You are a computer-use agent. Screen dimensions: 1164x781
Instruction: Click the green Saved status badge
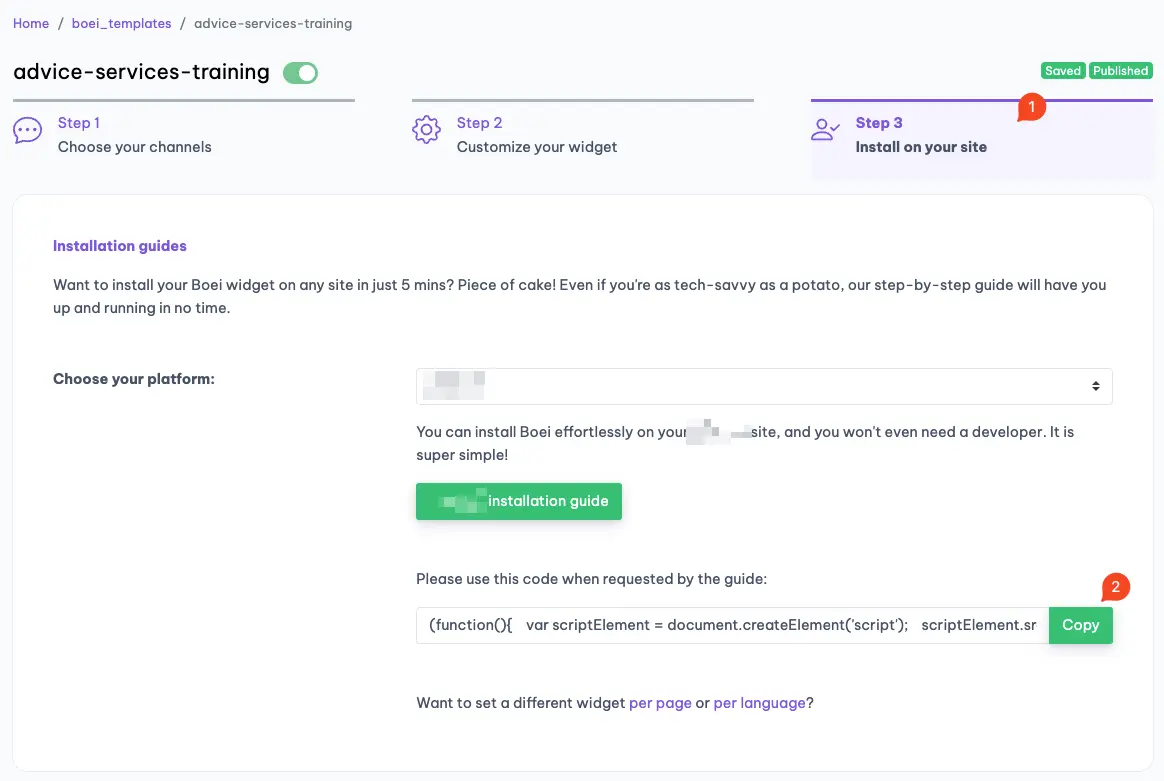click(1063, 71)
